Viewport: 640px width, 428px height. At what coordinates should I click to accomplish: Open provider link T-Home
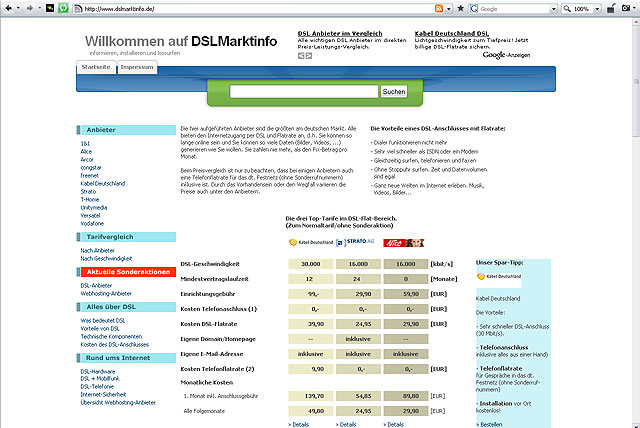click(90, 200)
